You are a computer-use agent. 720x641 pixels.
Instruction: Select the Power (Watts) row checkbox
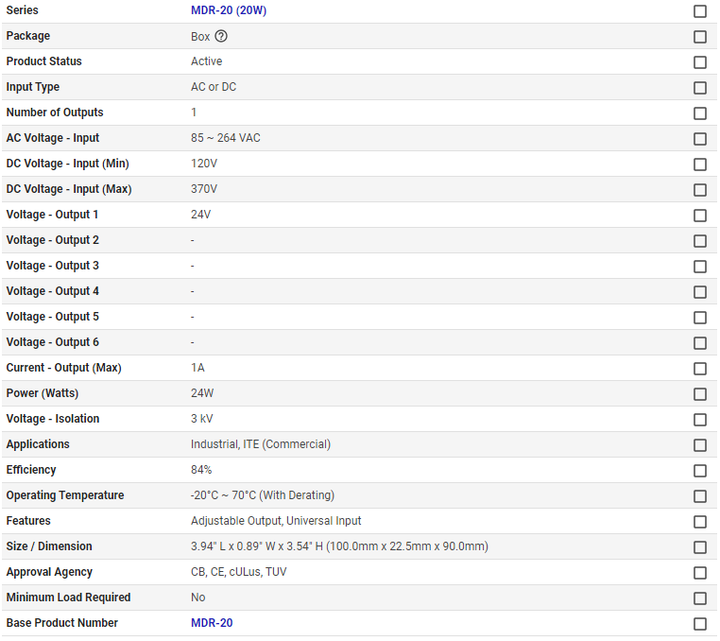tap(700, 394)
